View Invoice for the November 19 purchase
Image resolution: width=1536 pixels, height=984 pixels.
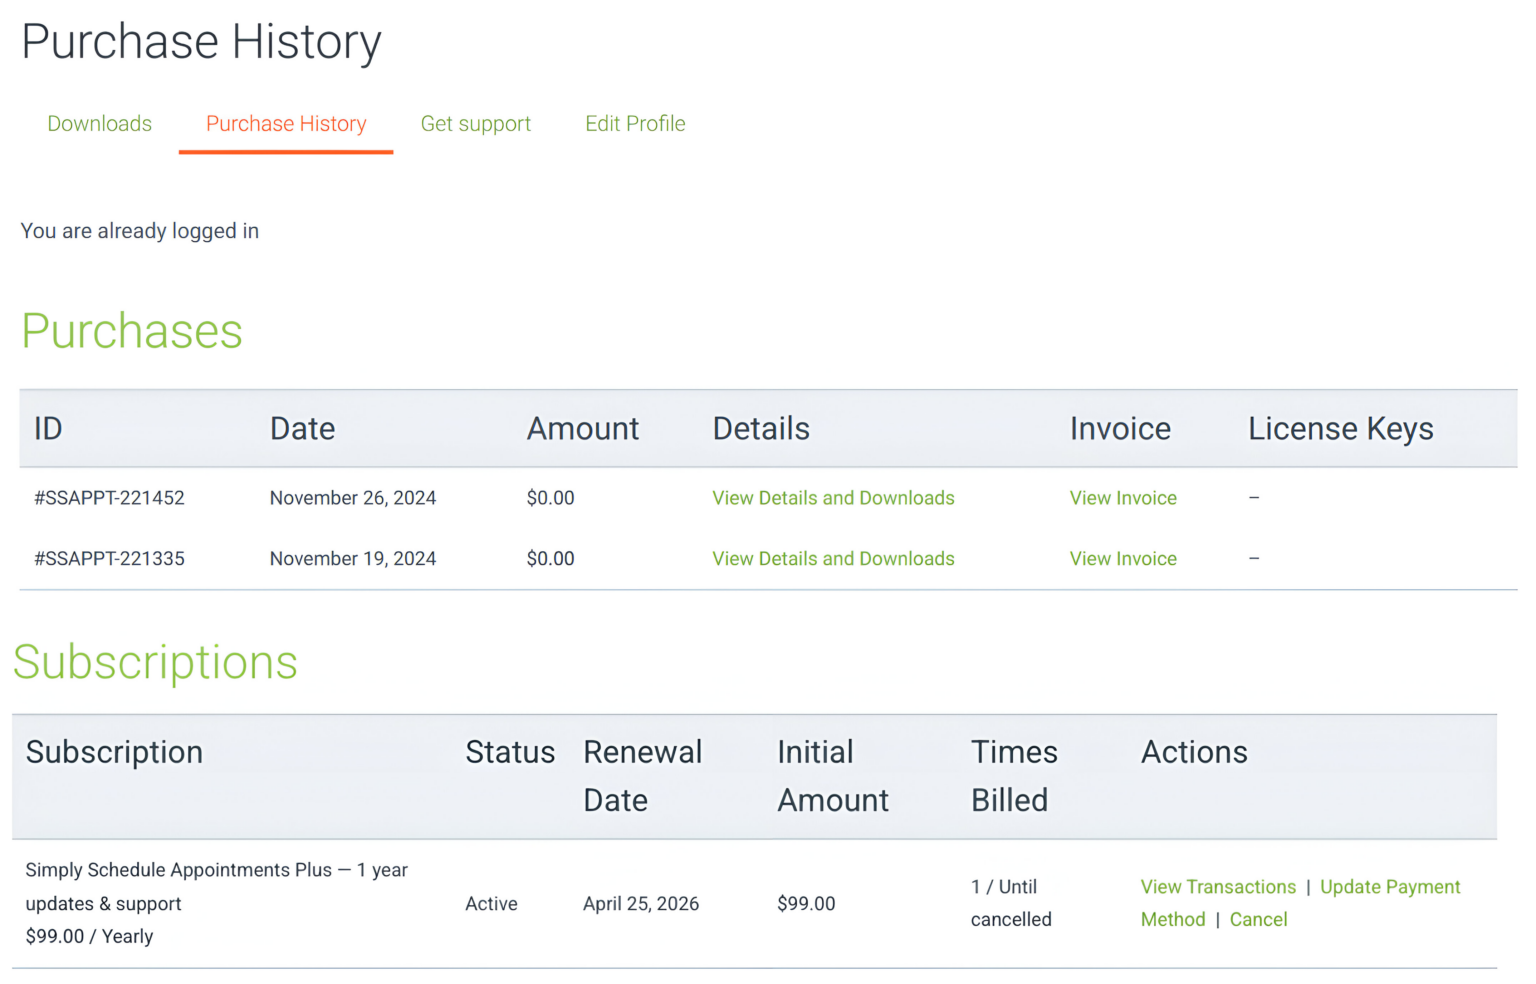(x=1122, y=558)
